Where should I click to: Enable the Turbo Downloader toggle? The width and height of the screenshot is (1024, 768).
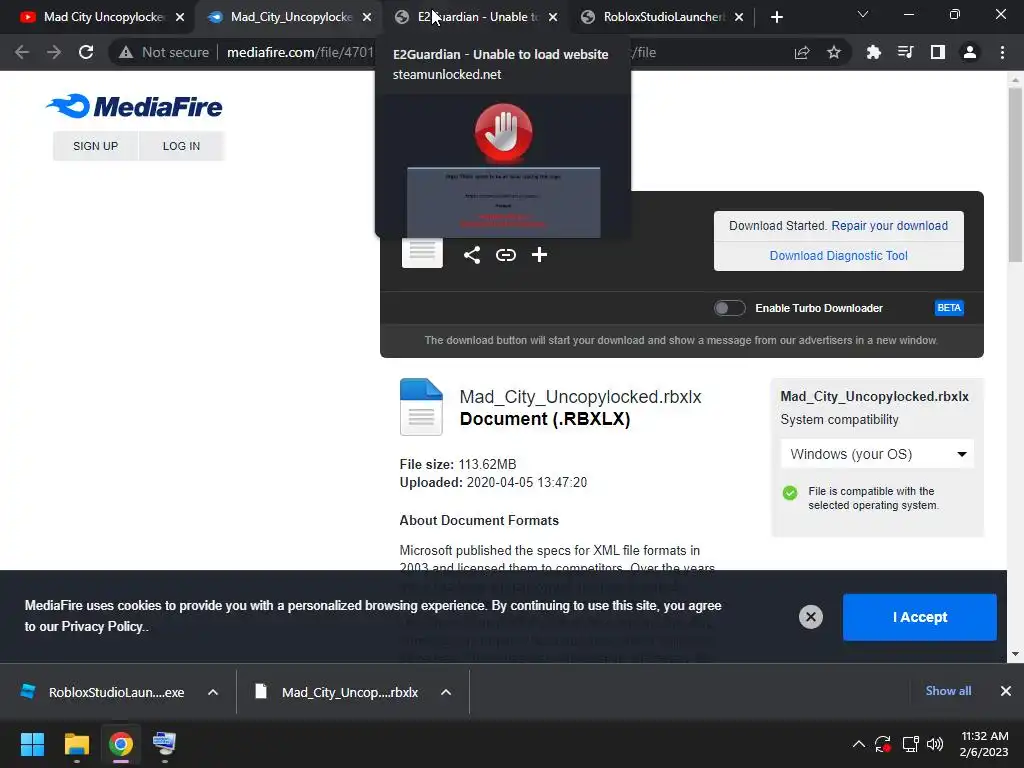(729, 308)
